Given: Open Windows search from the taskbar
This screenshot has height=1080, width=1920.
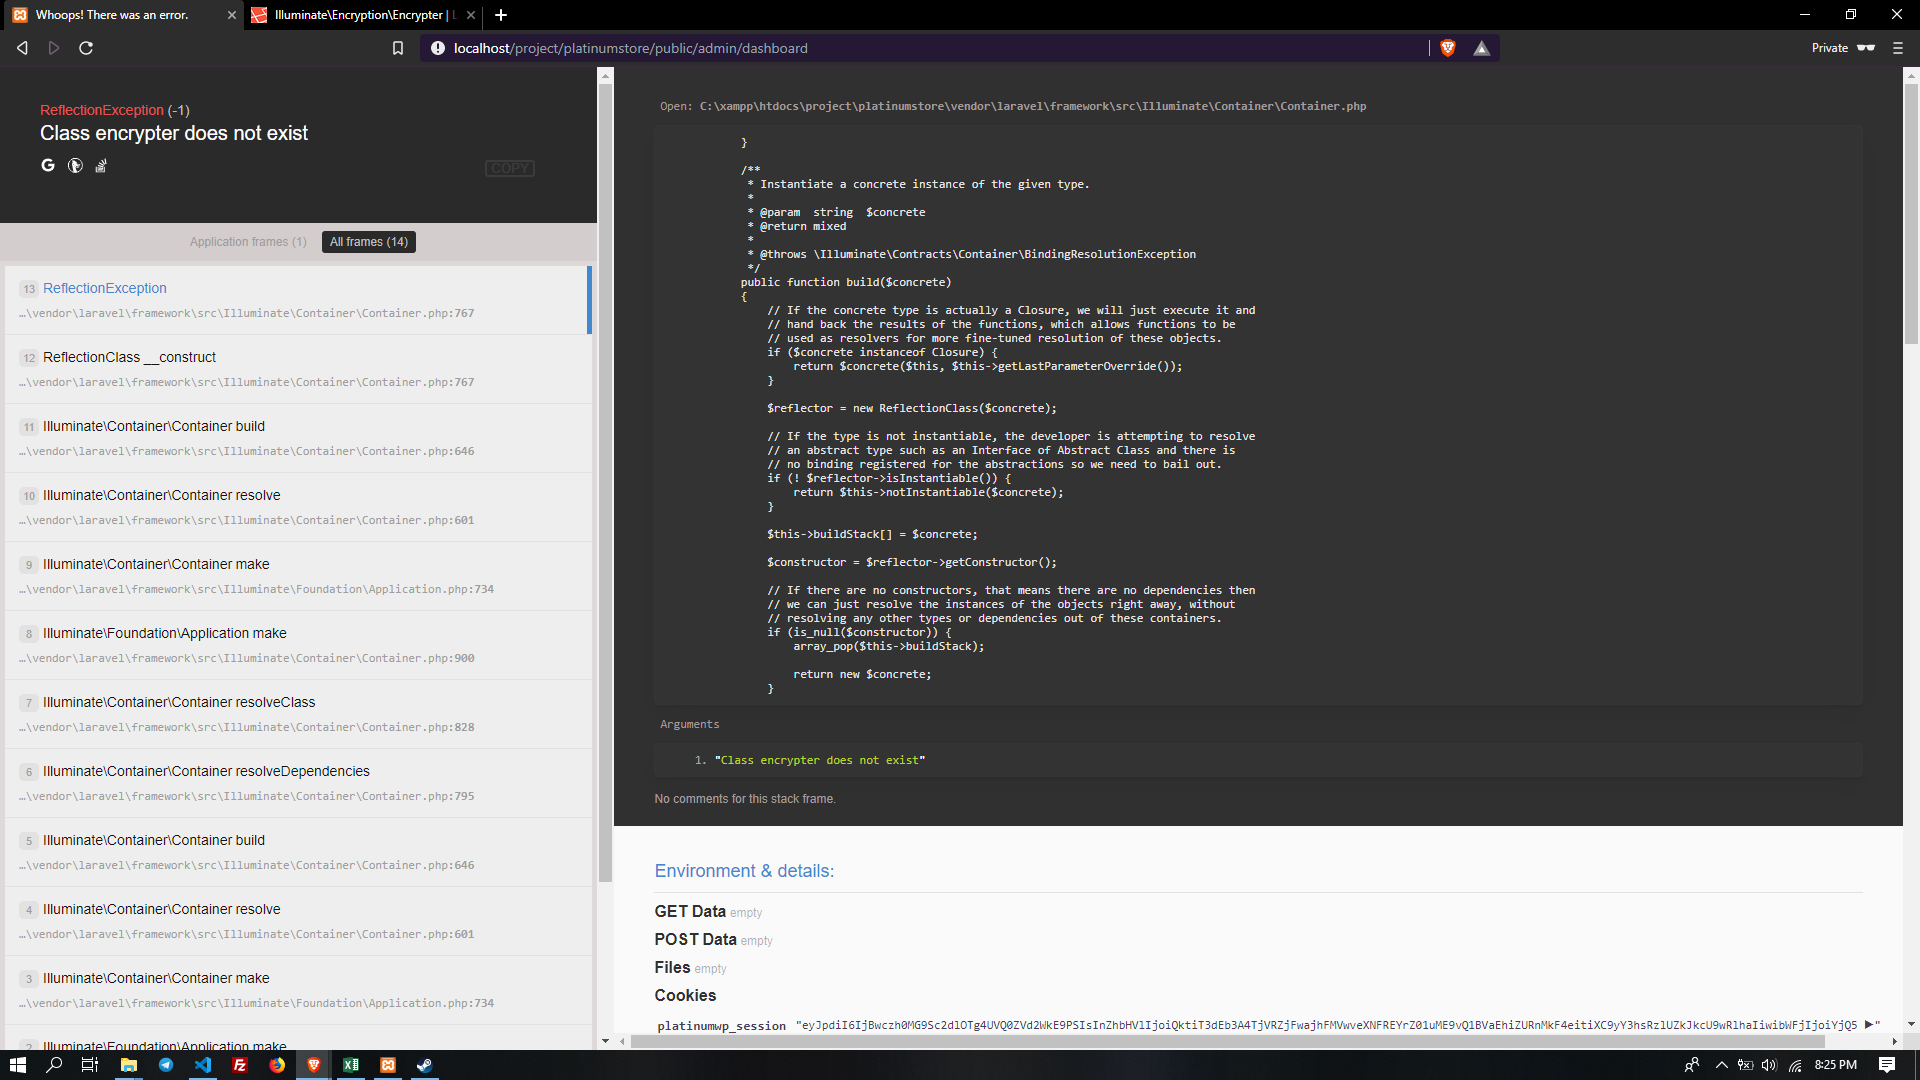Looking at the screenshot, I should [x=54, y=1065].
